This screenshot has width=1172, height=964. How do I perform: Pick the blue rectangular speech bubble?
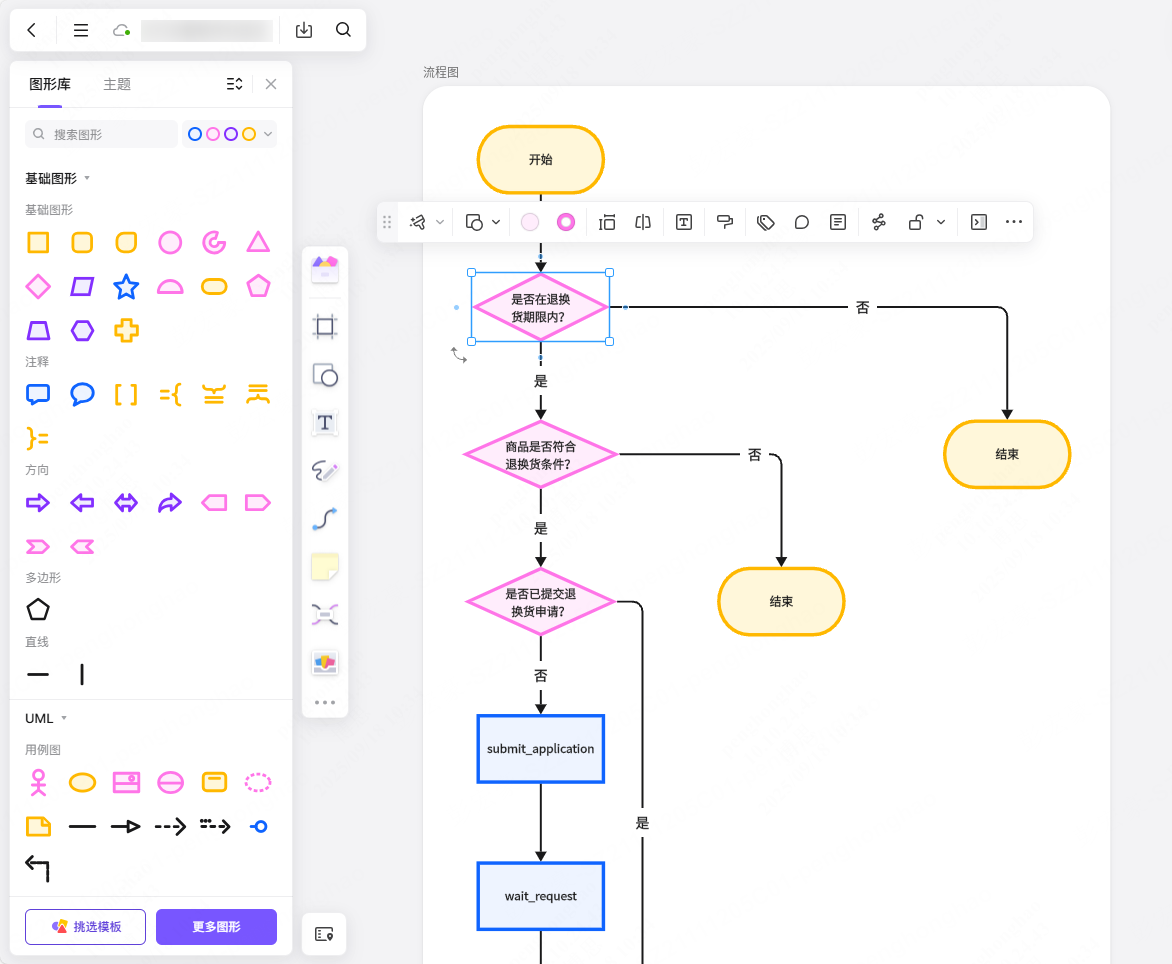pos(38,395)
